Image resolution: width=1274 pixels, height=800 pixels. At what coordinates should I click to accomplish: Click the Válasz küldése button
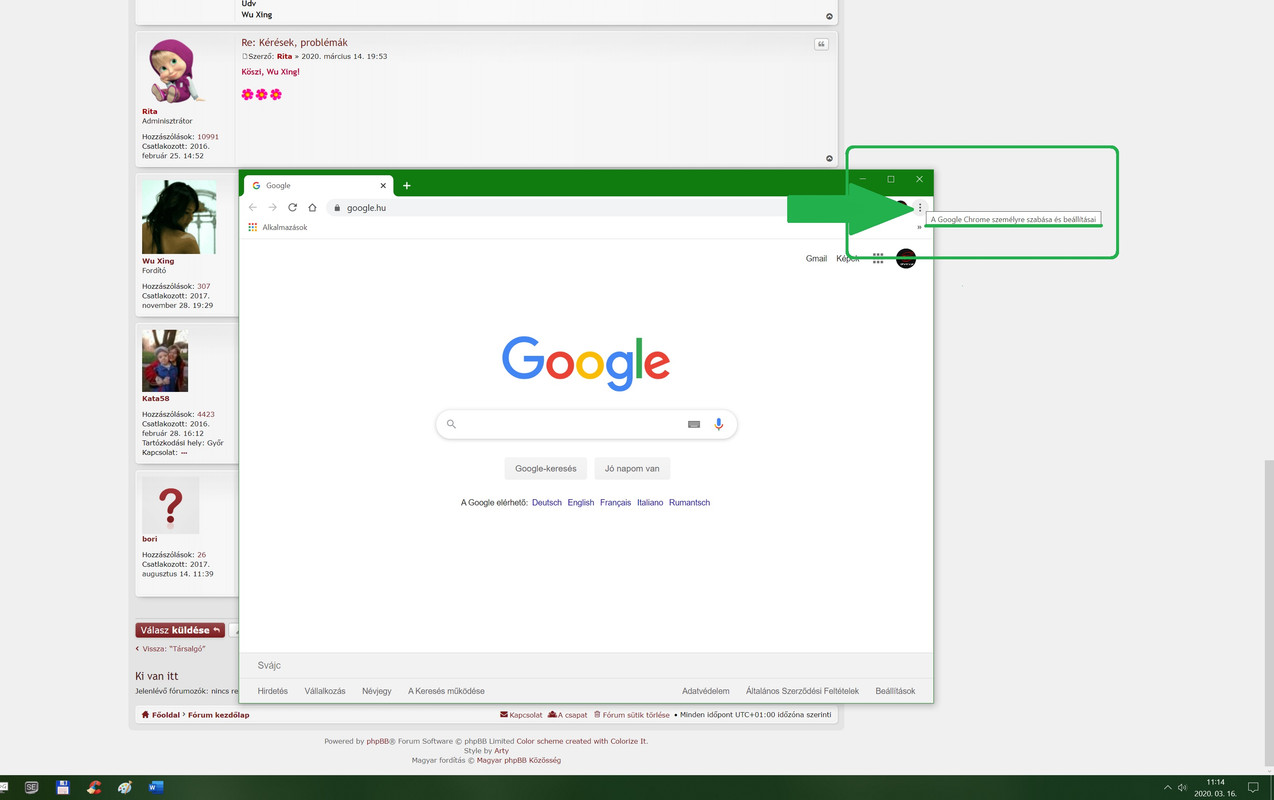click(x=180, y=630)
